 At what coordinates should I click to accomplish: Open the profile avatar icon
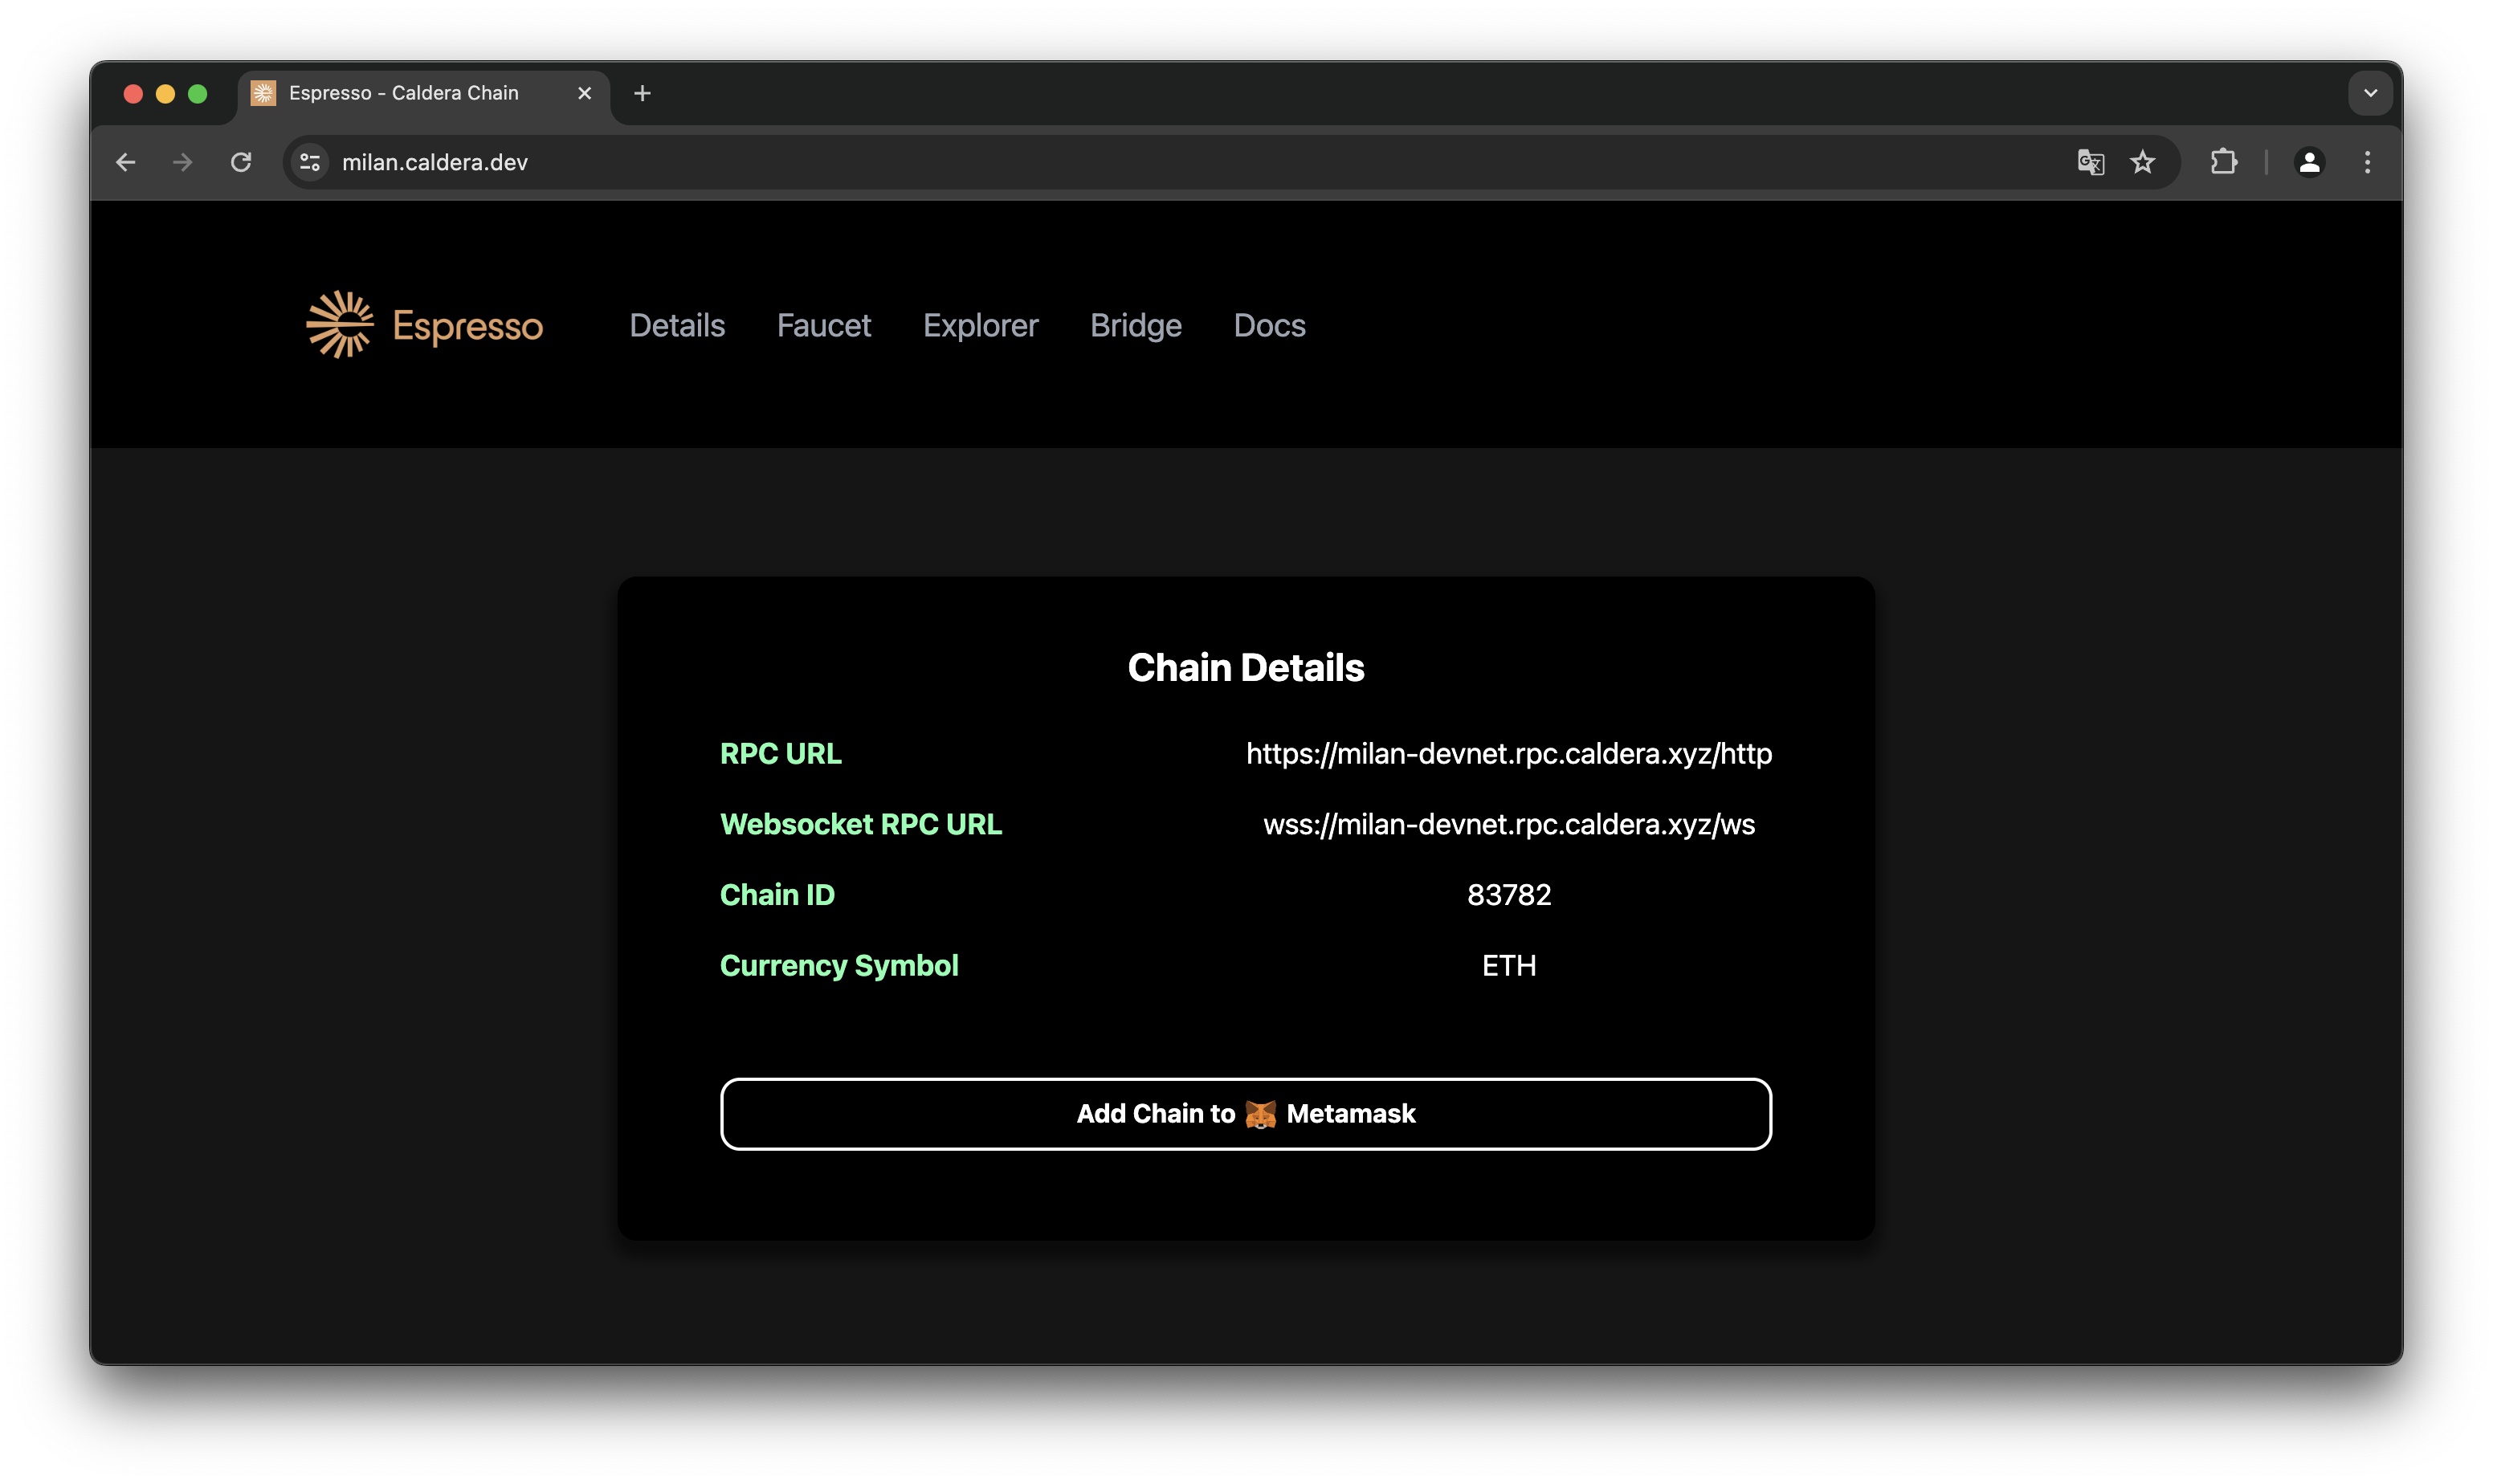click(2309, 162)
